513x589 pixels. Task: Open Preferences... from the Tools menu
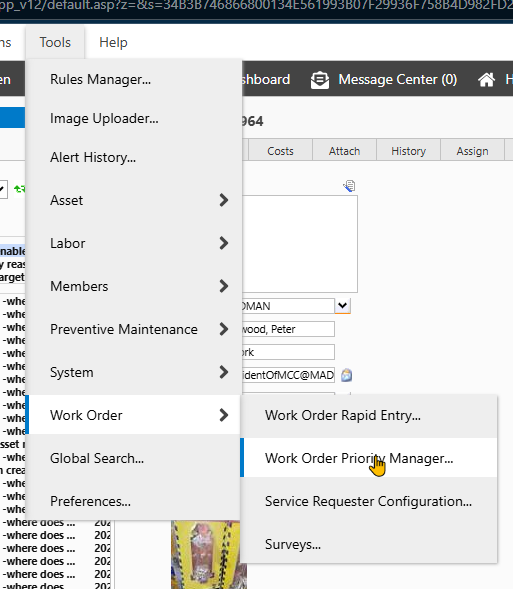(134, 501)
